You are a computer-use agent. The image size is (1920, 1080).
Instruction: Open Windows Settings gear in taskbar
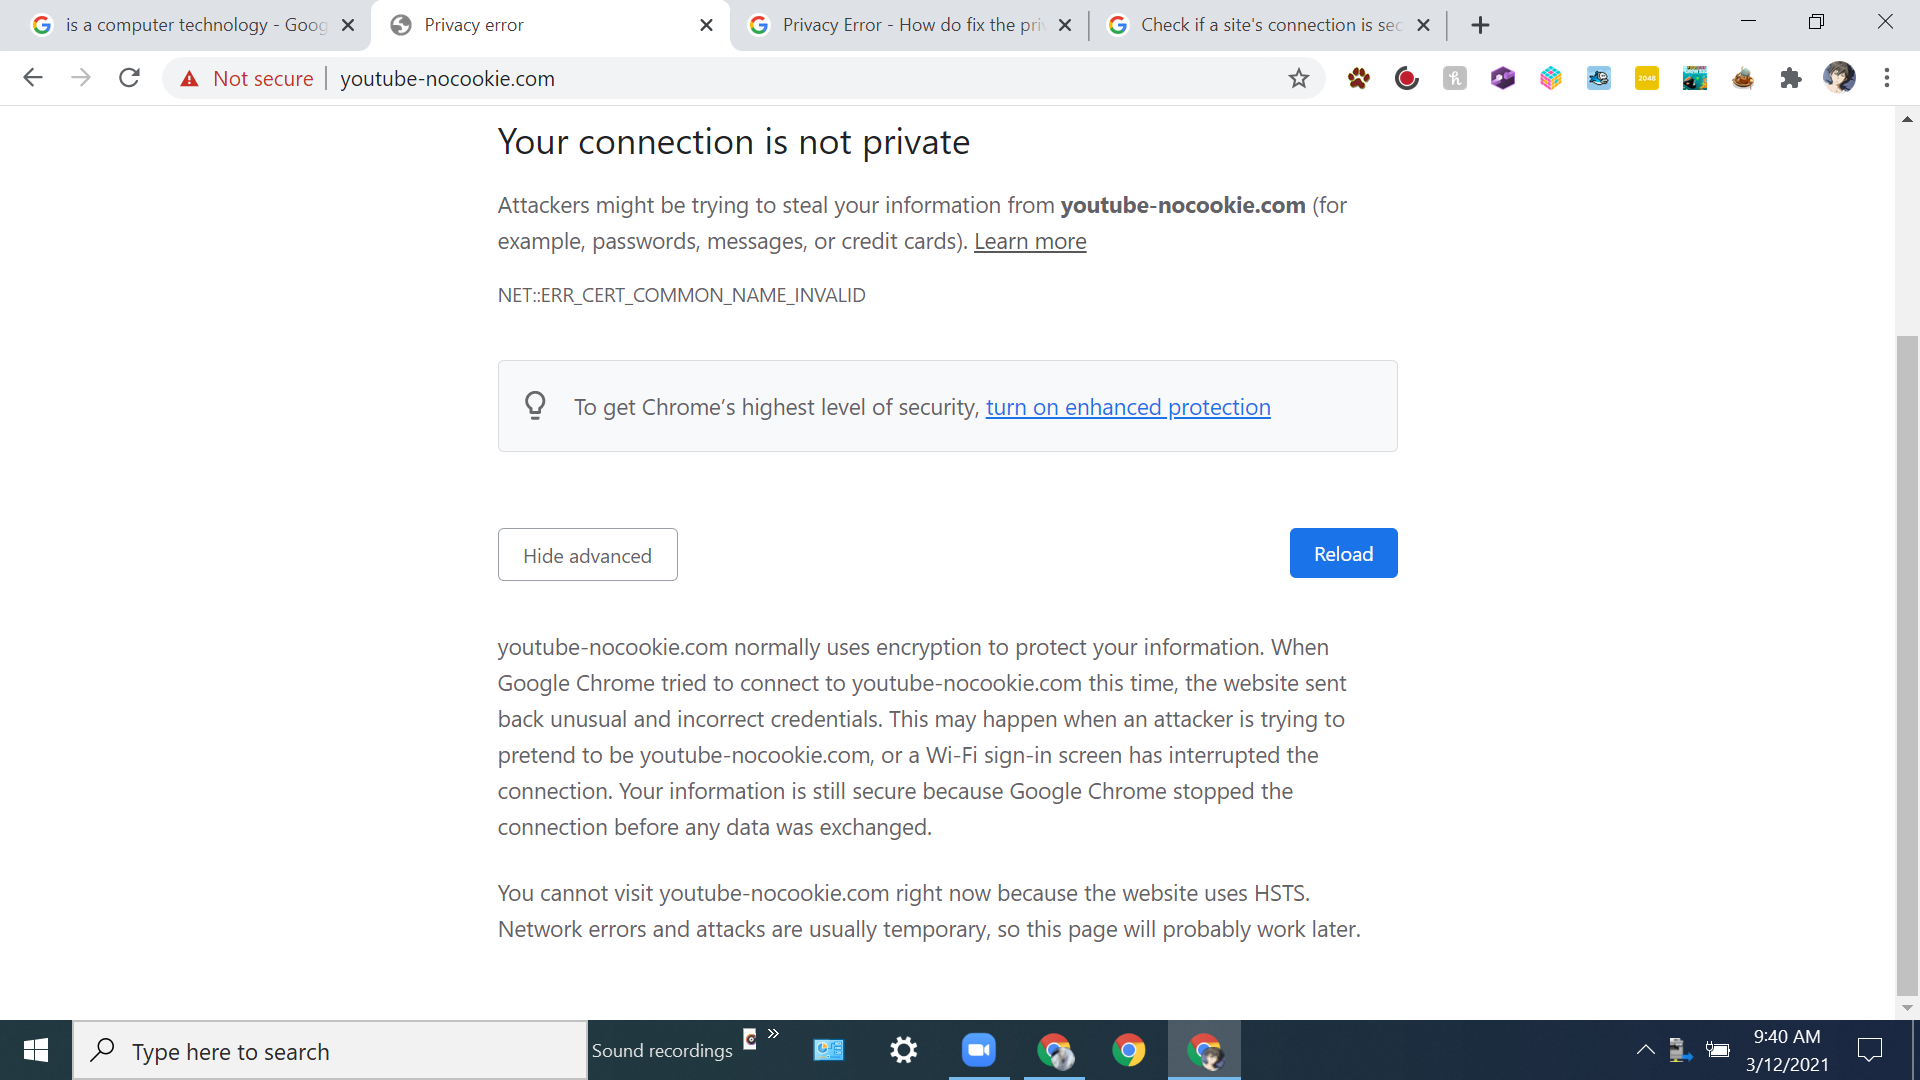pos(904,1050)
